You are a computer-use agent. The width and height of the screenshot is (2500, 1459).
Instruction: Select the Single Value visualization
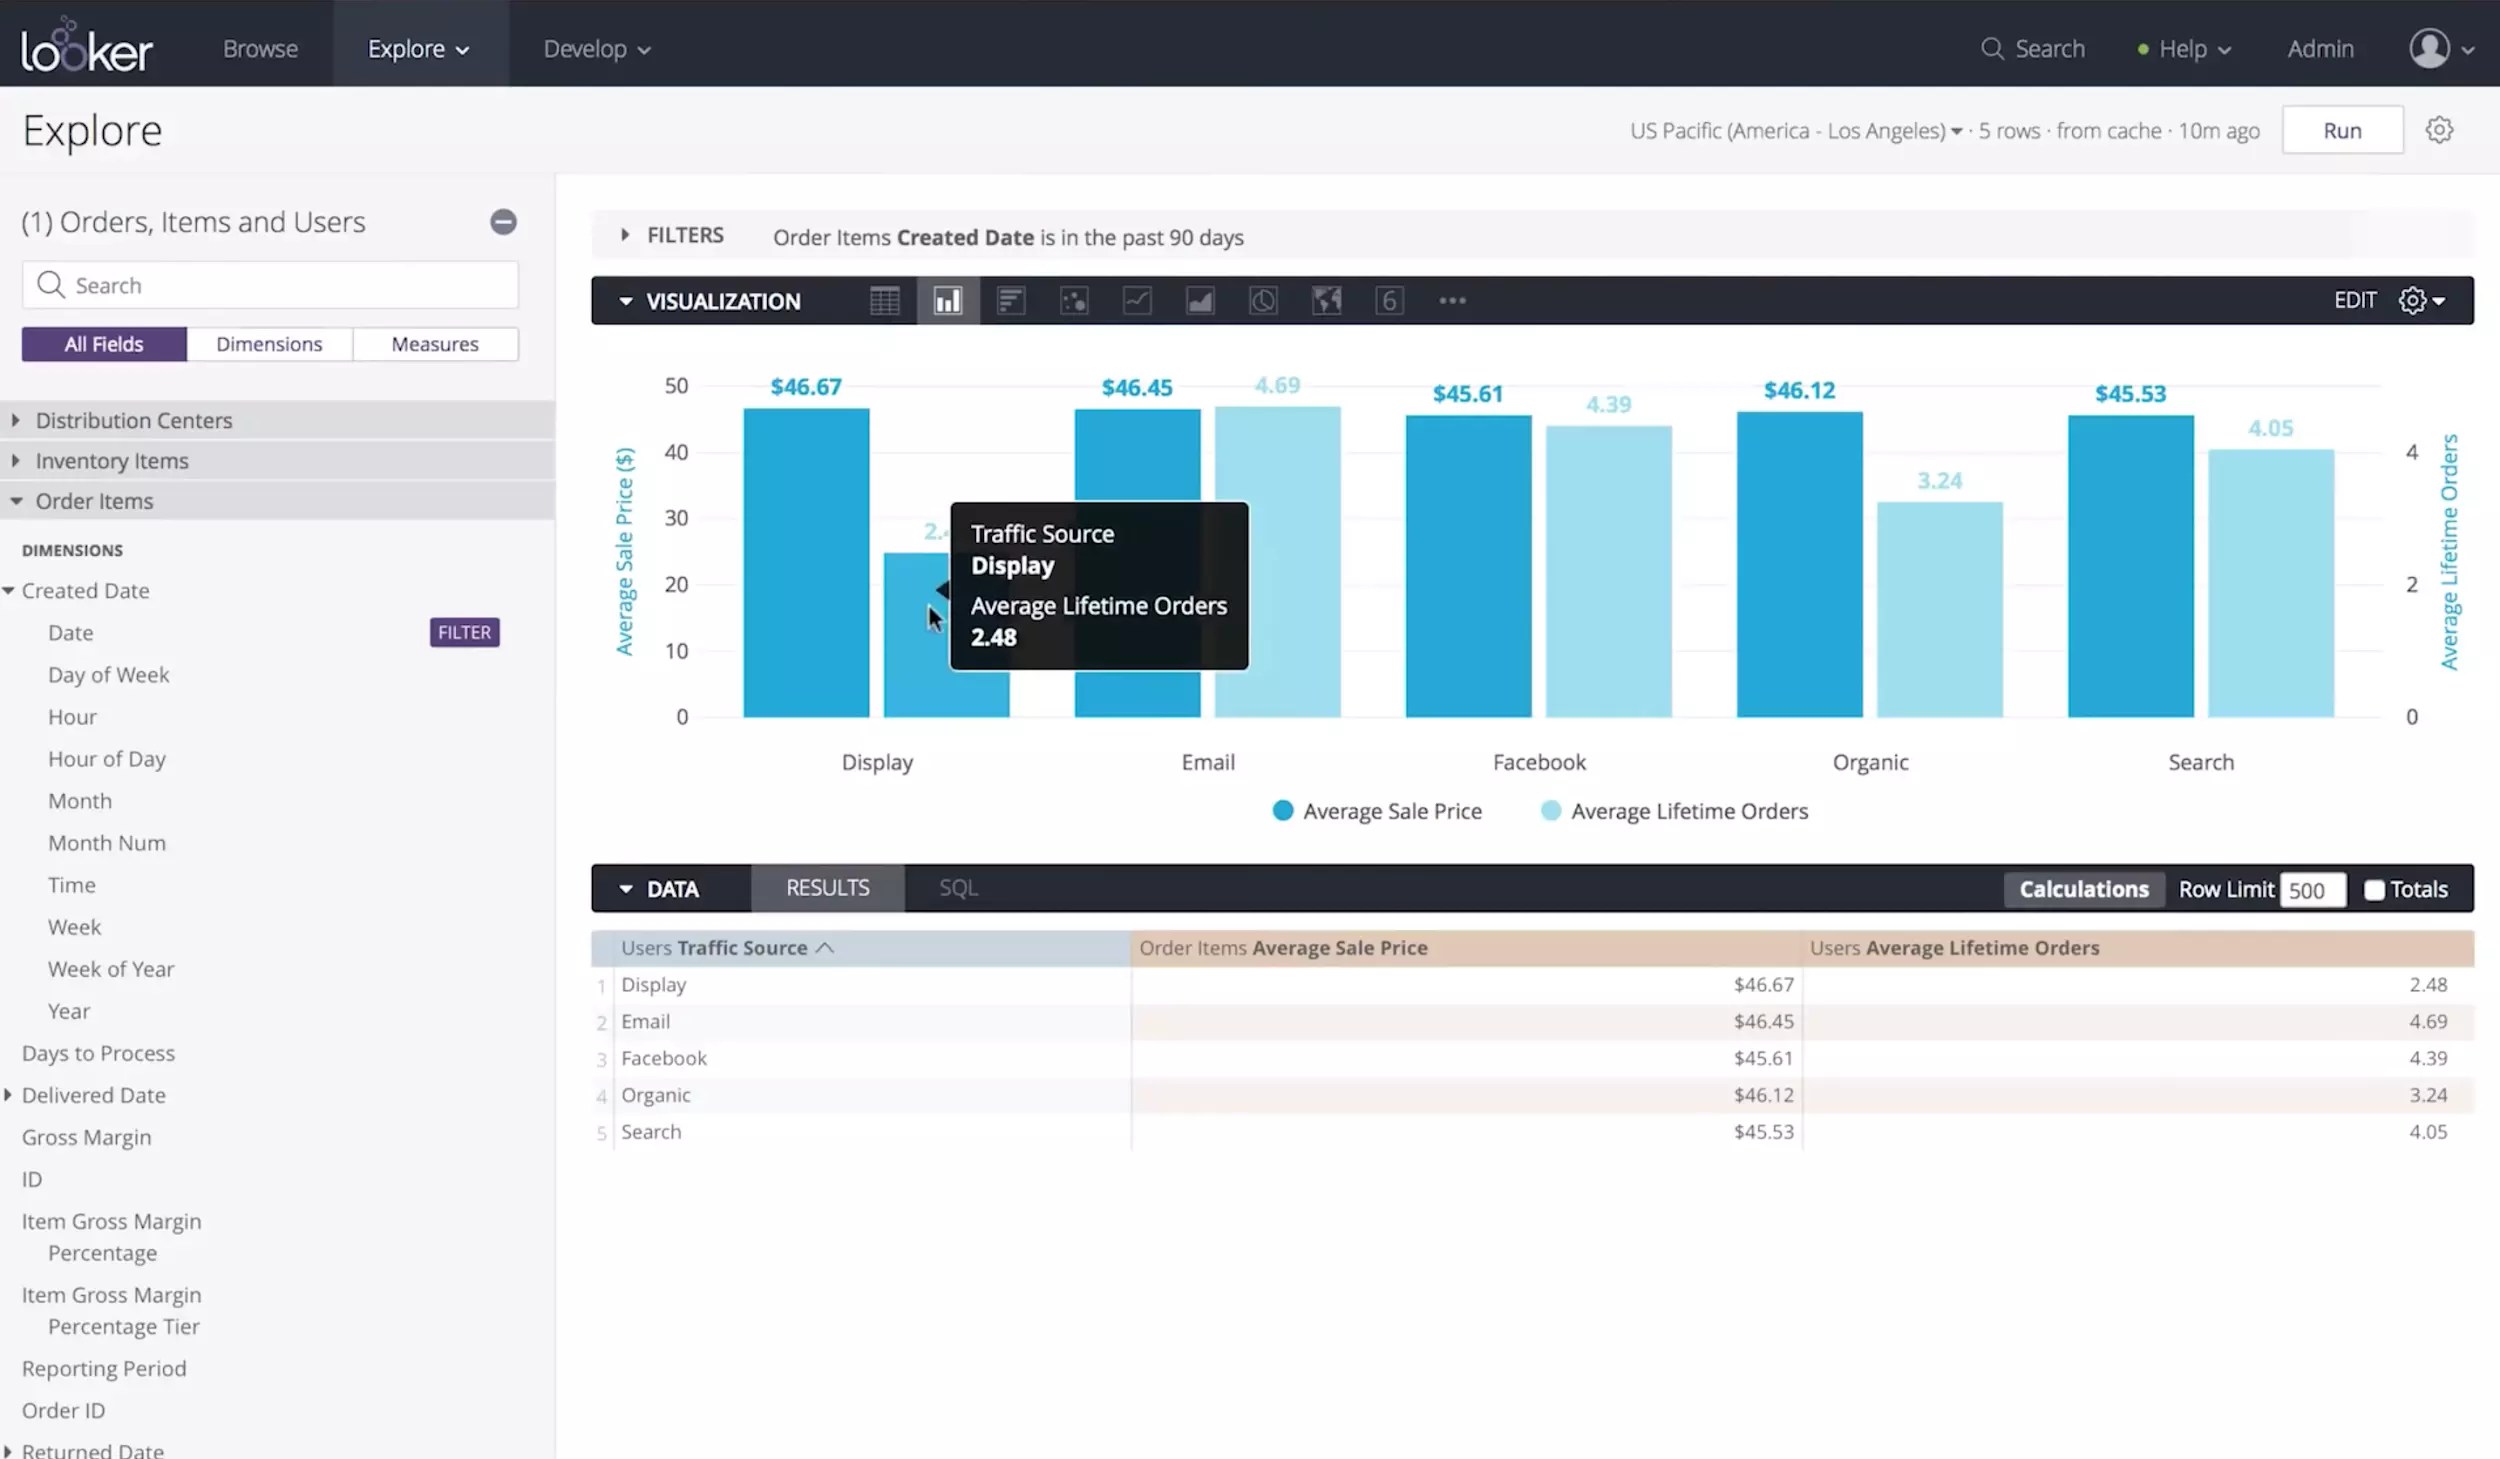1388,300
